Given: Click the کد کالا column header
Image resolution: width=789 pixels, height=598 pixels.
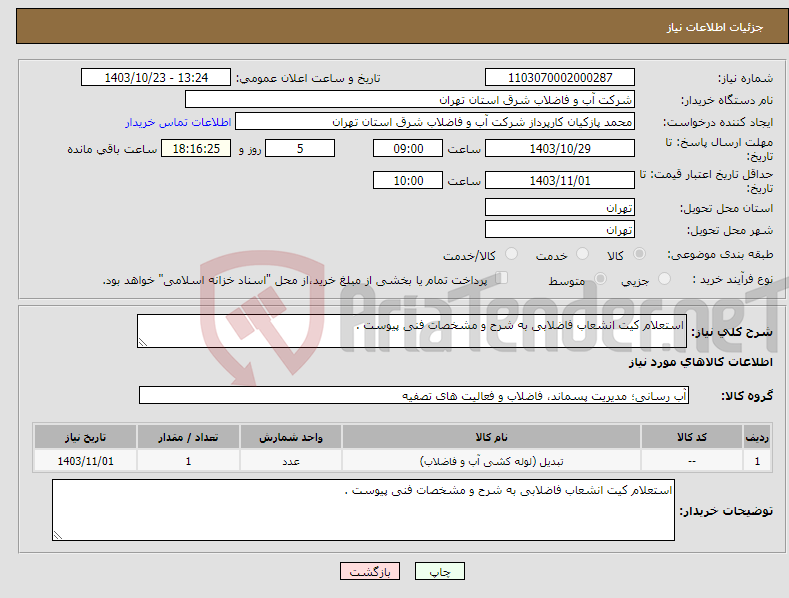Looking at the screenshot, I should click(x=692, y=437).
